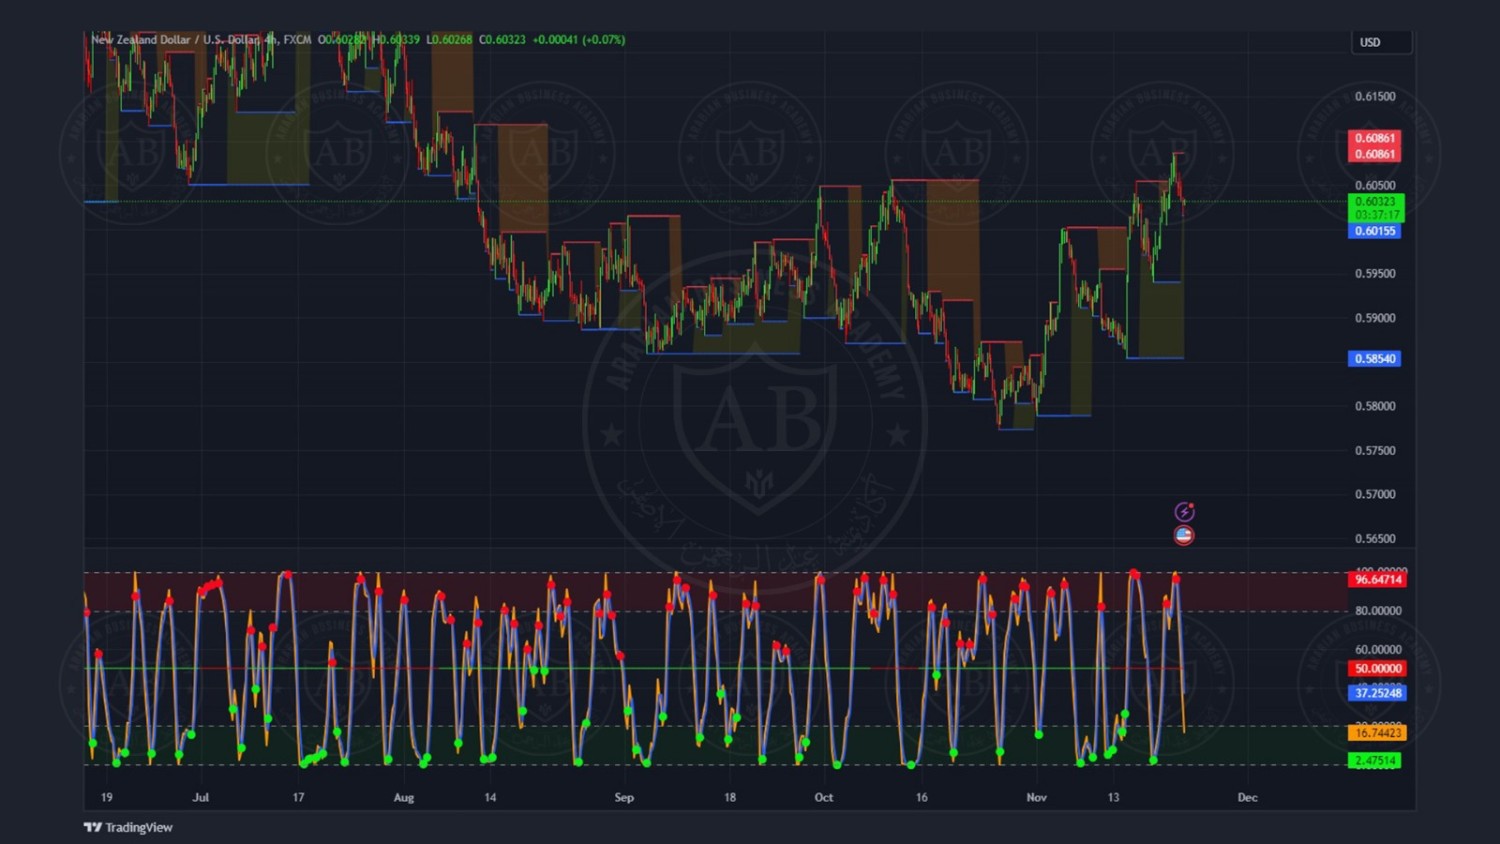Screen dimensions: 1500x844
Task: Click the 0.61500 price axis value
Action: [x=1375, y=97]
